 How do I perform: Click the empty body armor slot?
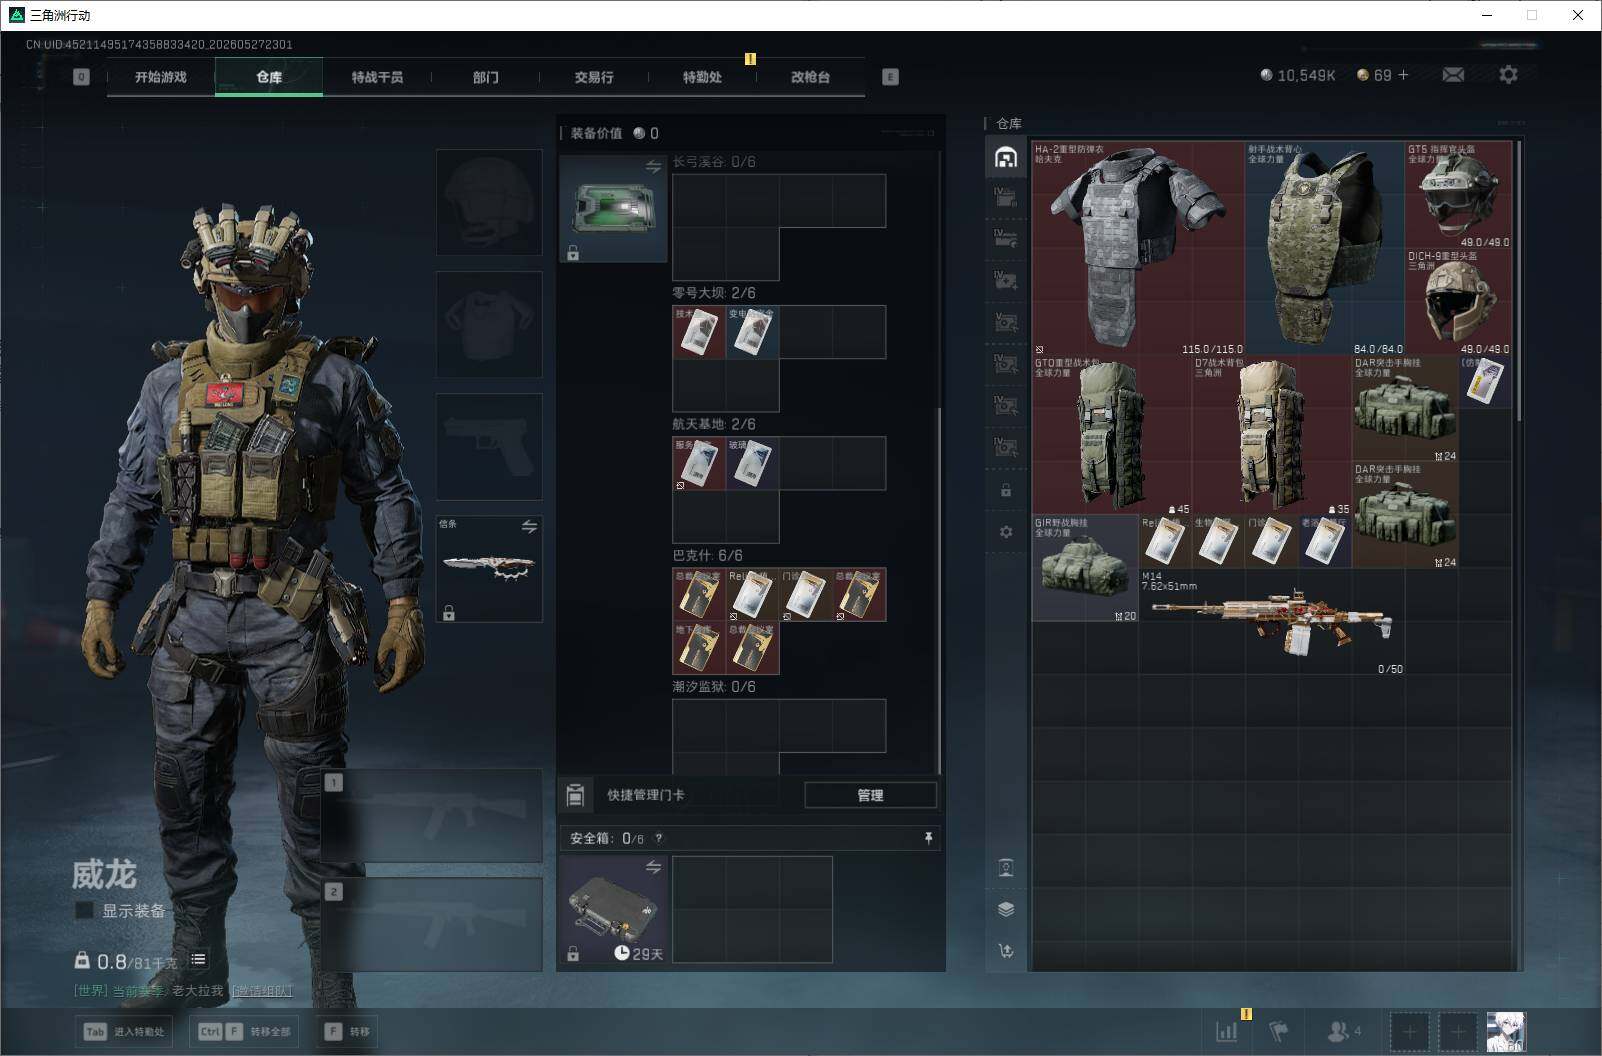489,324
